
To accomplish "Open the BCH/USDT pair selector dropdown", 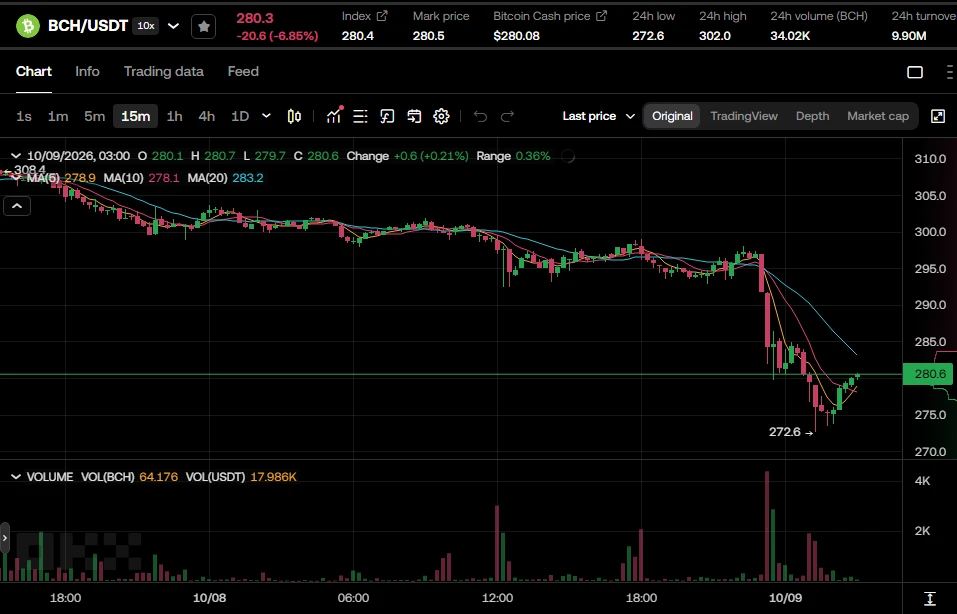I will click(173, 26).
